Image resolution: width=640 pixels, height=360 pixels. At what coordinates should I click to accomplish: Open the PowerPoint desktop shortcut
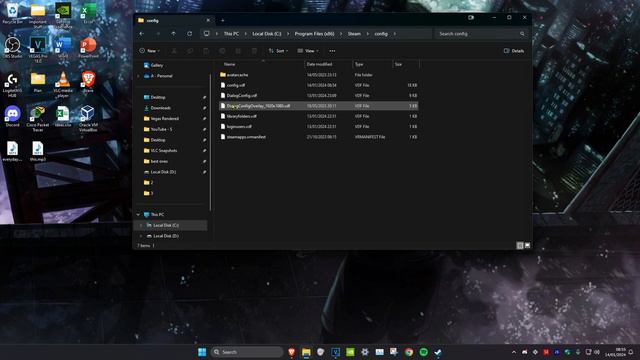[89, 47]
